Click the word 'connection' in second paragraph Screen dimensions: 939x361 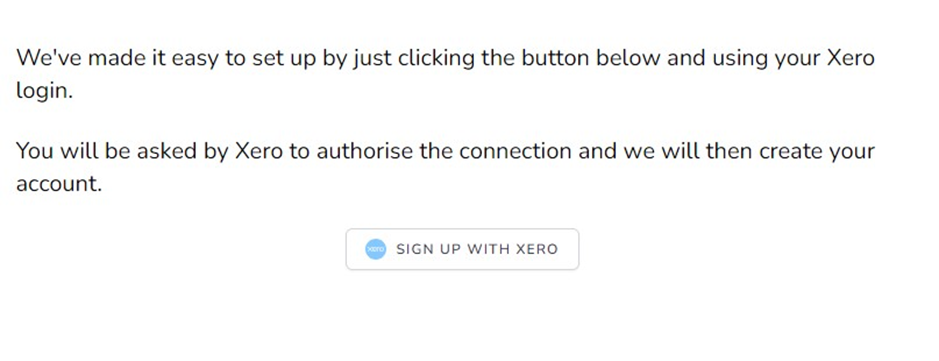515,150
